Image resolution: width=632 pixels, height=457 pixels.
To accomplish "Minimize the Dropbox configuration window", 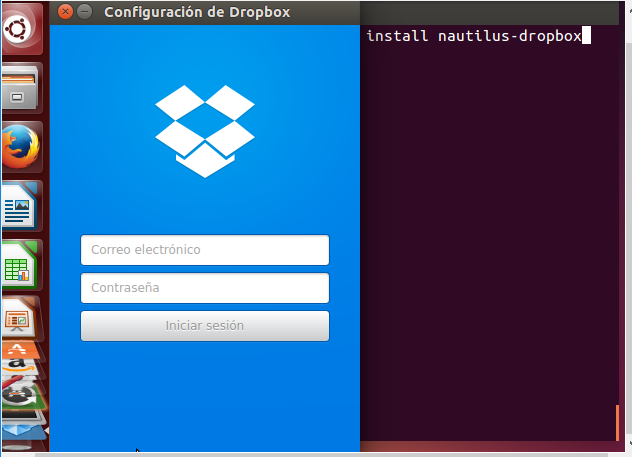I will click(x=84, y=12).
